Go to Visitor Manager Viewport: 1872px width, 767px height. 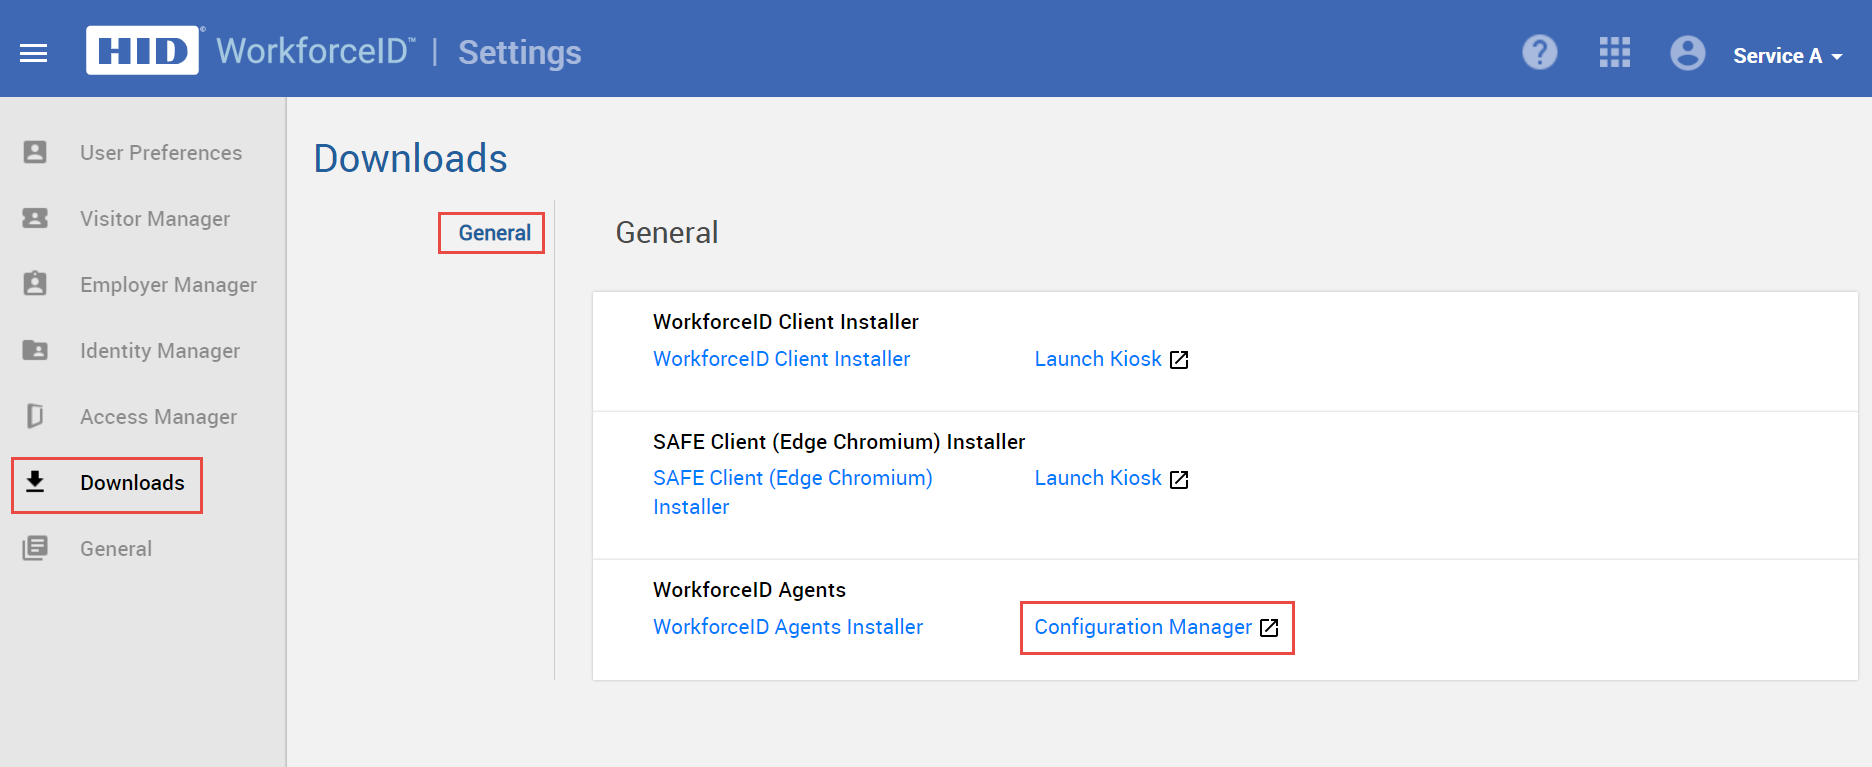[x=155, y=219]
